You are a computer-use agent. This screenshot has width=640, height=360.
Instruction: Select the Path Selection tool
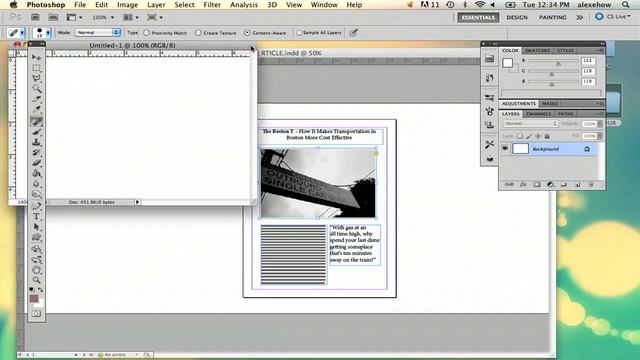click(36, 227)
